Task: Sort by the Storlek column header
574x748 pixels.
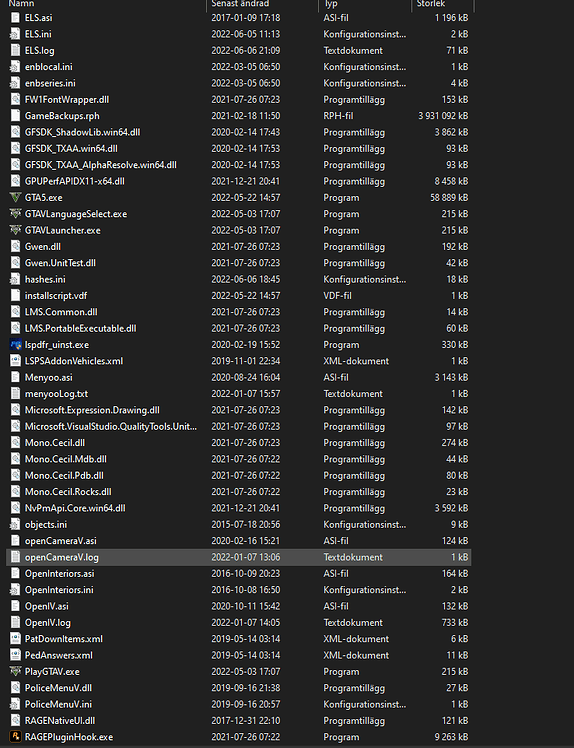Action: pos(431,3)
